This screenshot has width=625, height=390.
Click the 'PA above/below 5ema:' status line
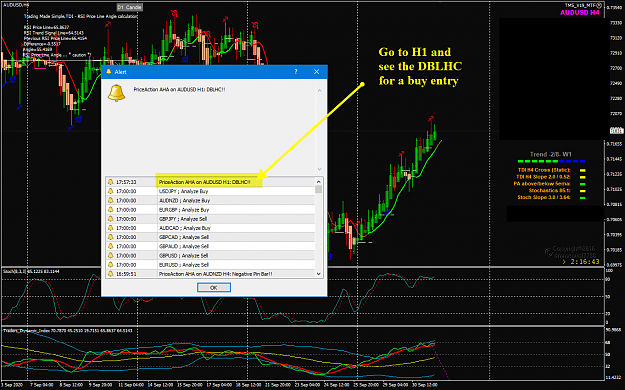542,183
